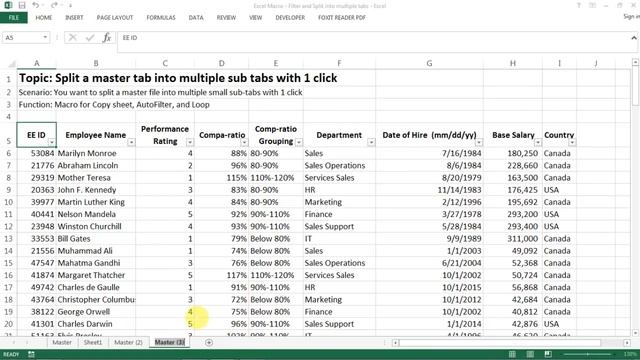The height and width of the screenshot is (360, 640).
Task: Switch to Page Layout view icon
Action: tap(530, 354)
